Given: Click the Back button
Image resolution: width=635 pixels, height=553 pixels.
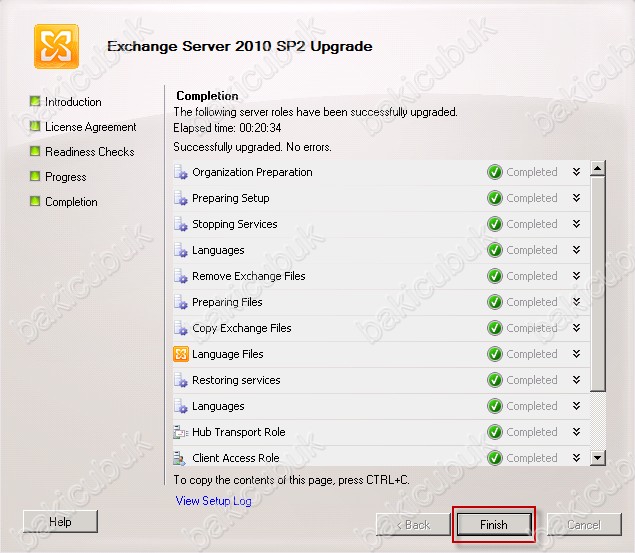Looking at the screenshot, I should click(413, 525).
